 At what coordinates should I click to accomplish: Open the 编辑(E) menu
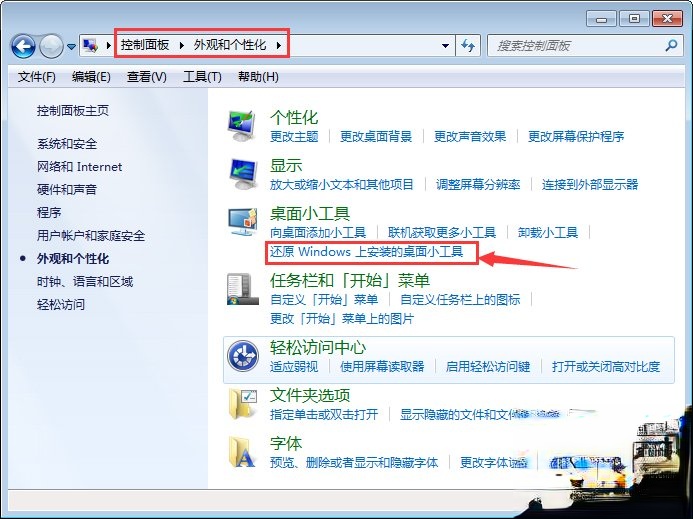(x=91, y=77)
